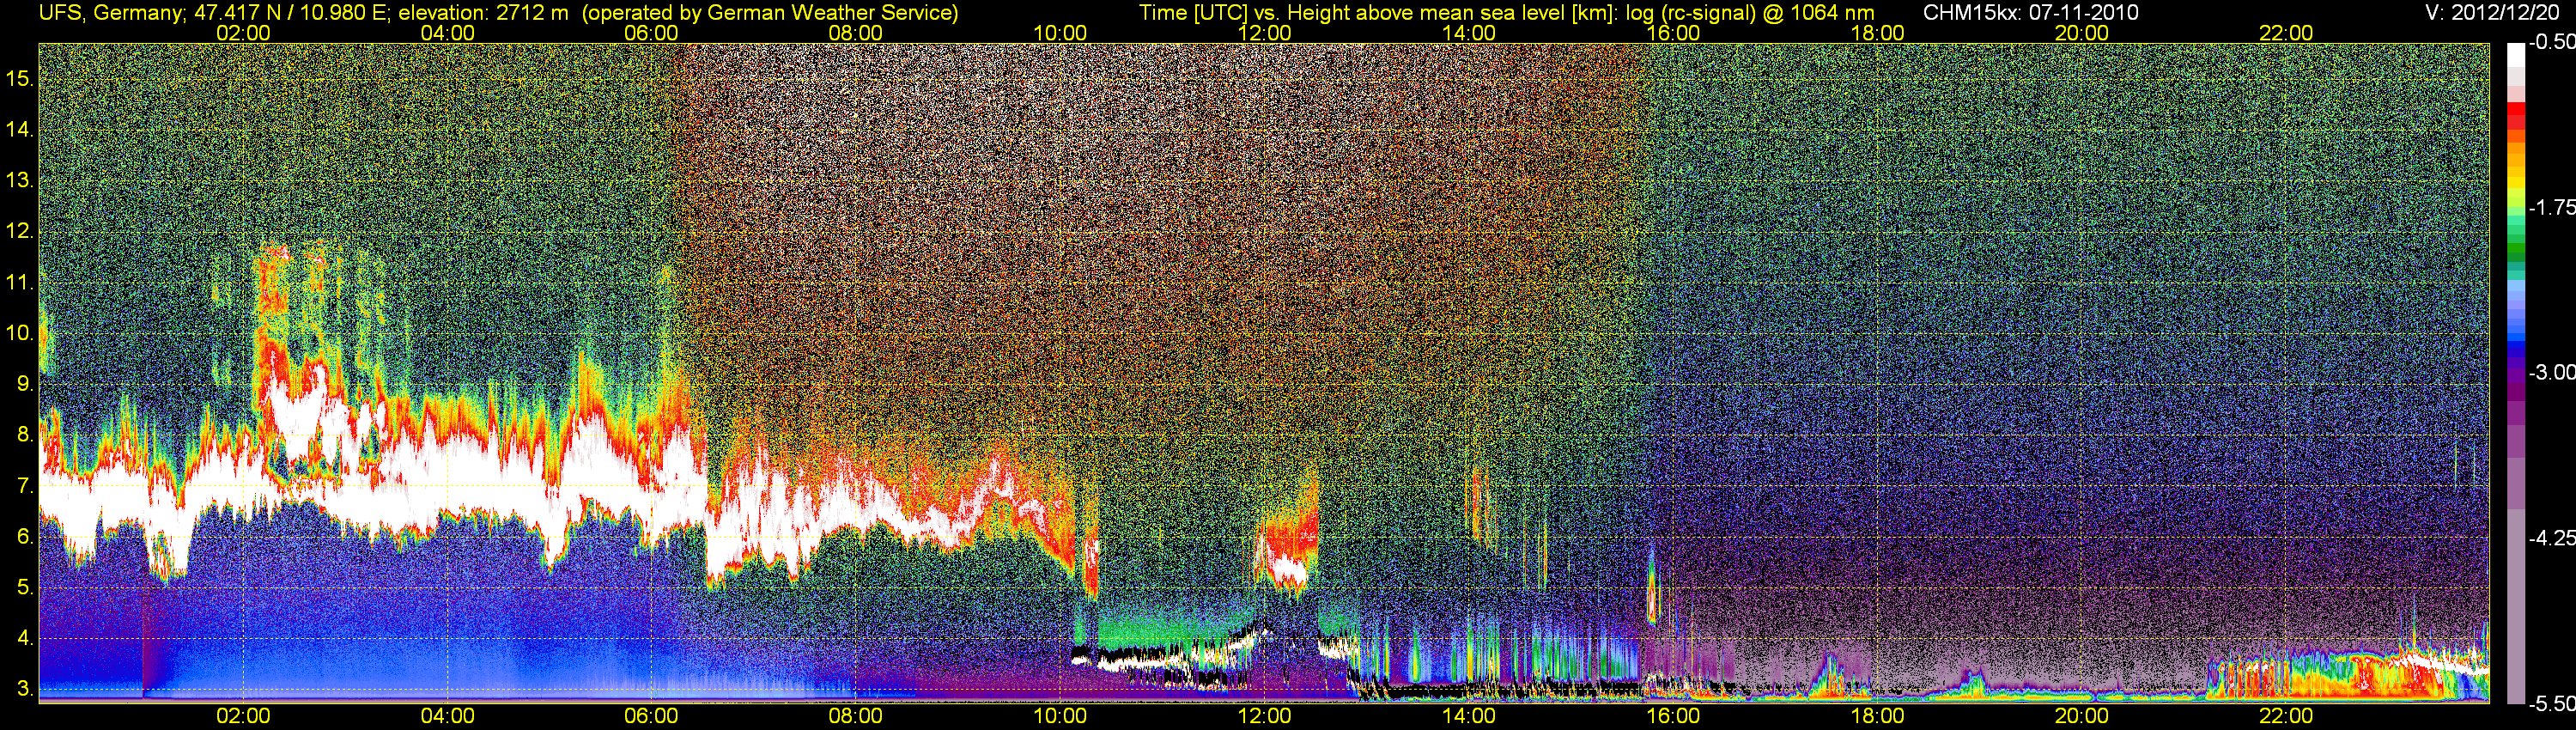Screen dimensions: 2576x730
Task: Click 08:00 on the upper time axis
Action: (x=856, y=33)
